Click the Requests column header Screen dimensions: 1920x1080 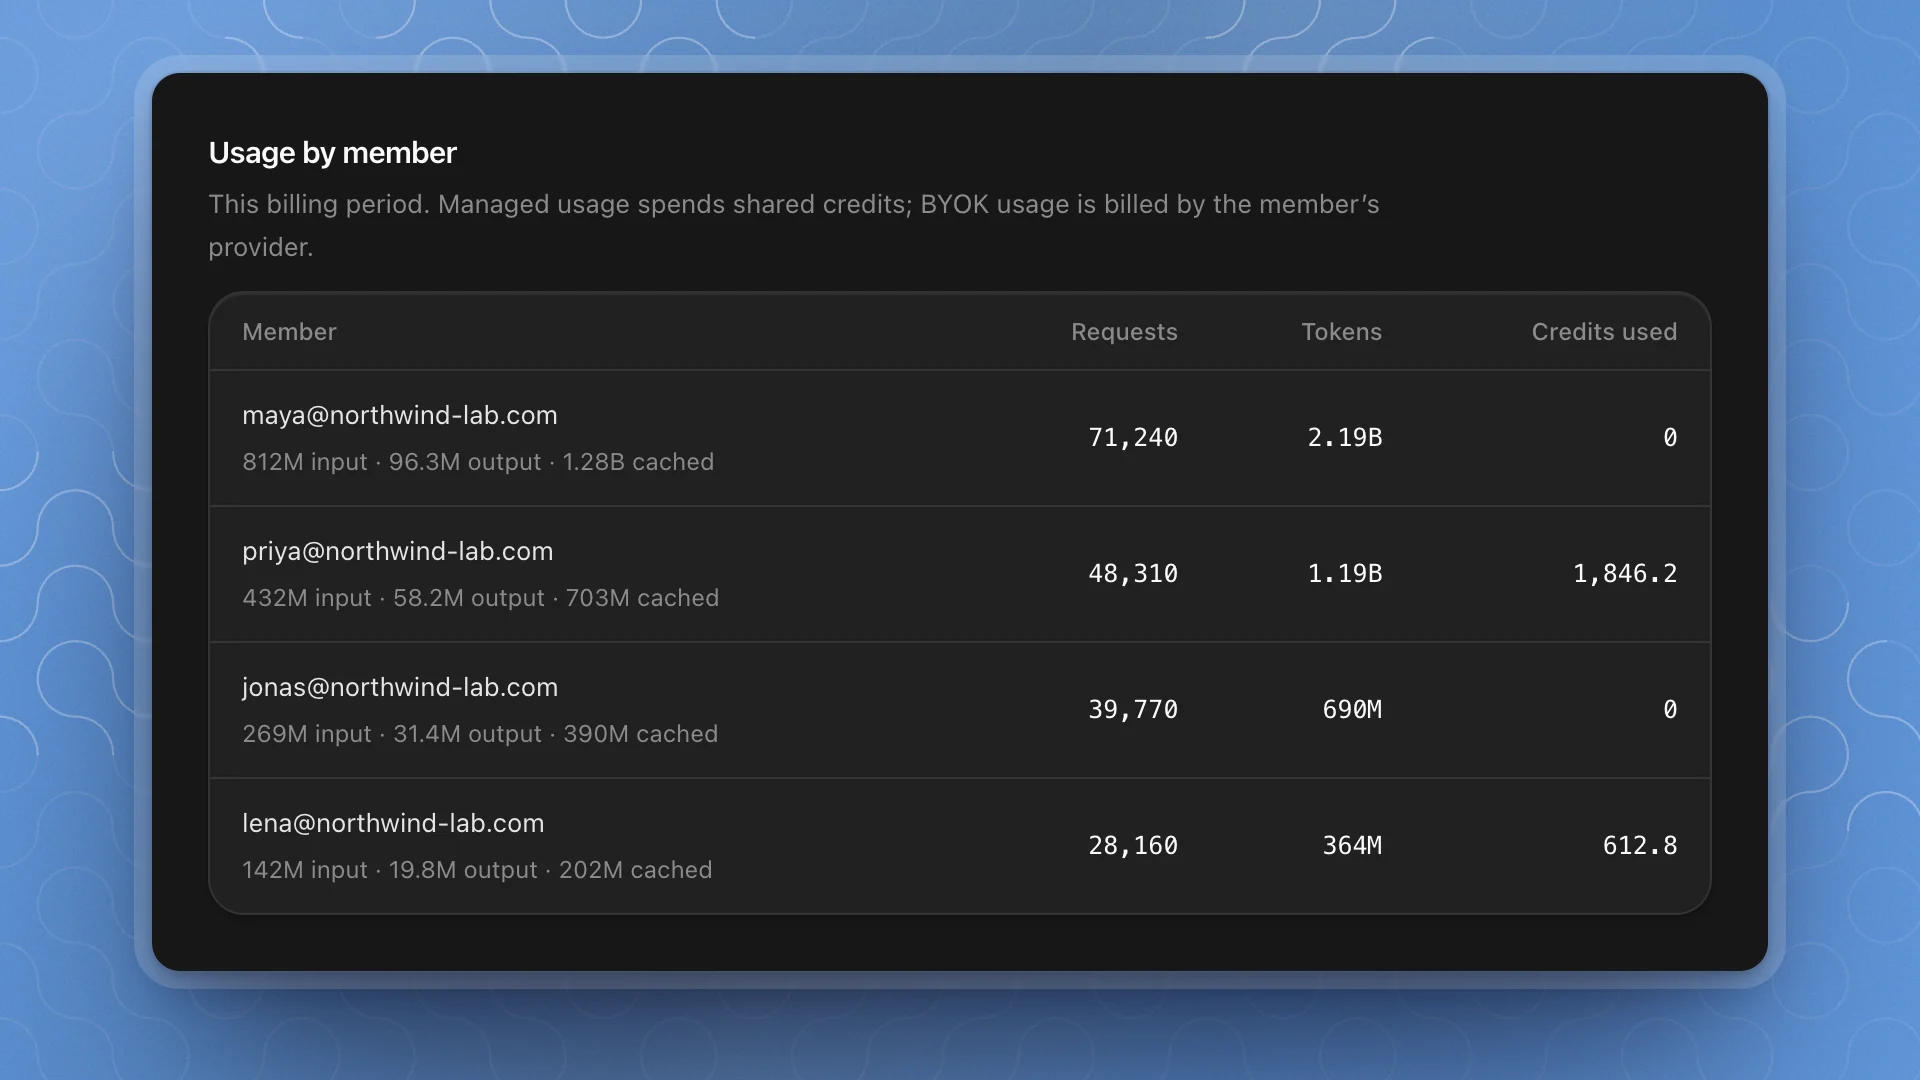[x=1124, y=332]
